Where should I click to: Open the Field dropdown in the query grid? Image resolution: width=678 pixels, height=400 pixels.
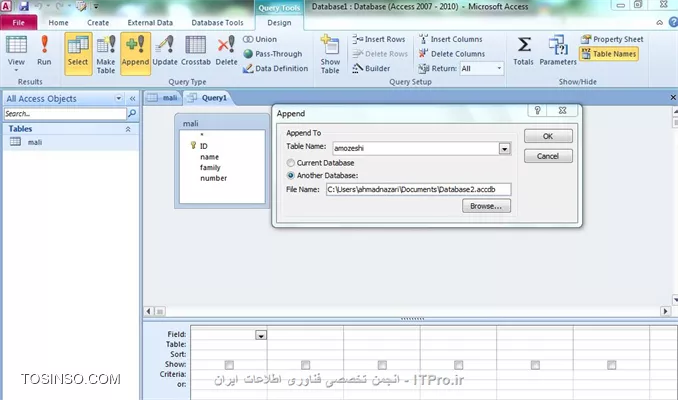pyautogui.click(x=262, y=336)
